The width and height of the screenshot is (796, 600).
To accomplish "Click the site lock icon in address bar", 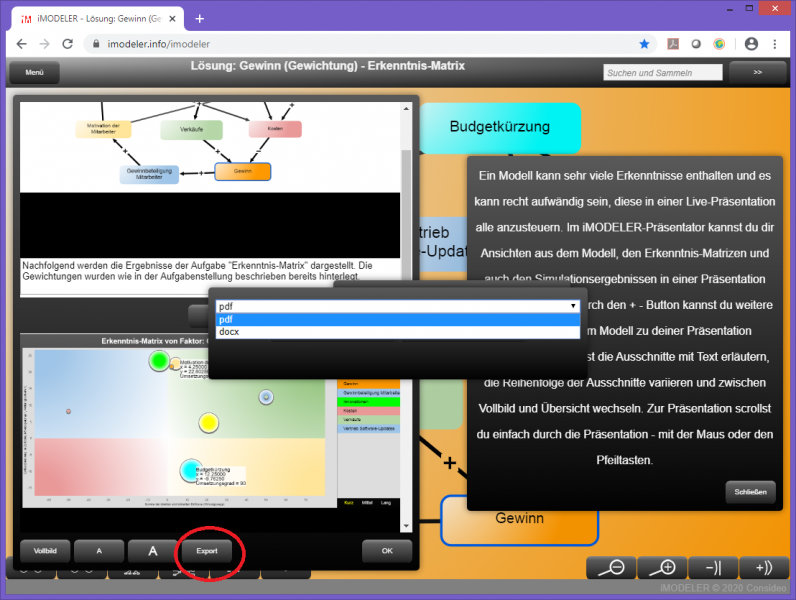I will 96,44.
